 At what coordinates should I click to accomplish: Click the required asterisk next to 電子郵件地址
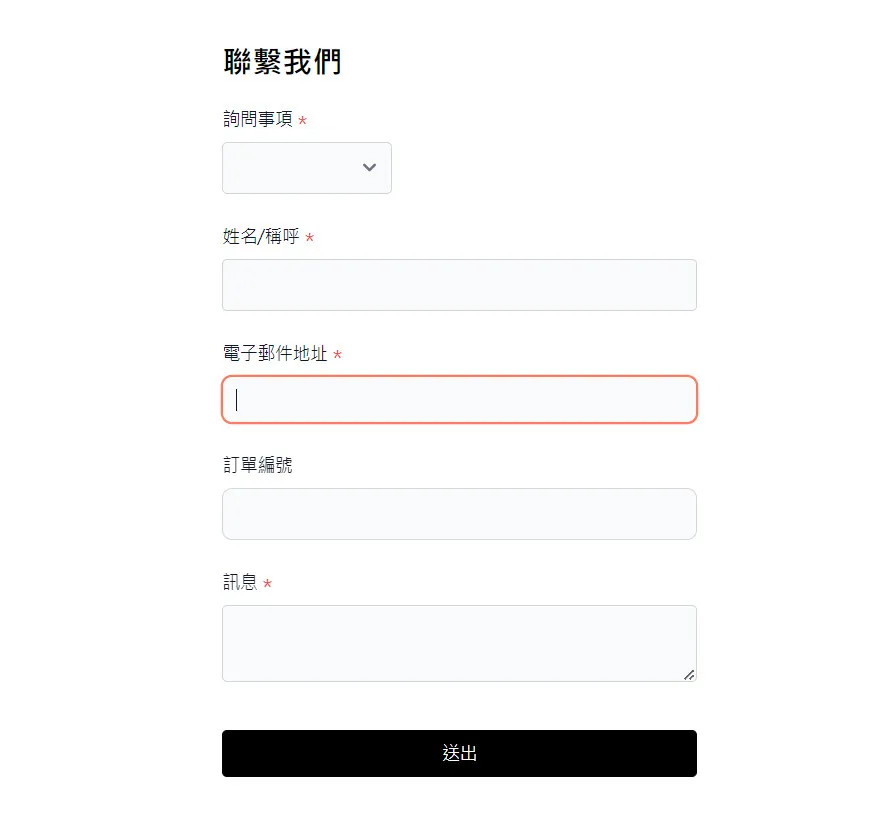click(x=338, y=355)
